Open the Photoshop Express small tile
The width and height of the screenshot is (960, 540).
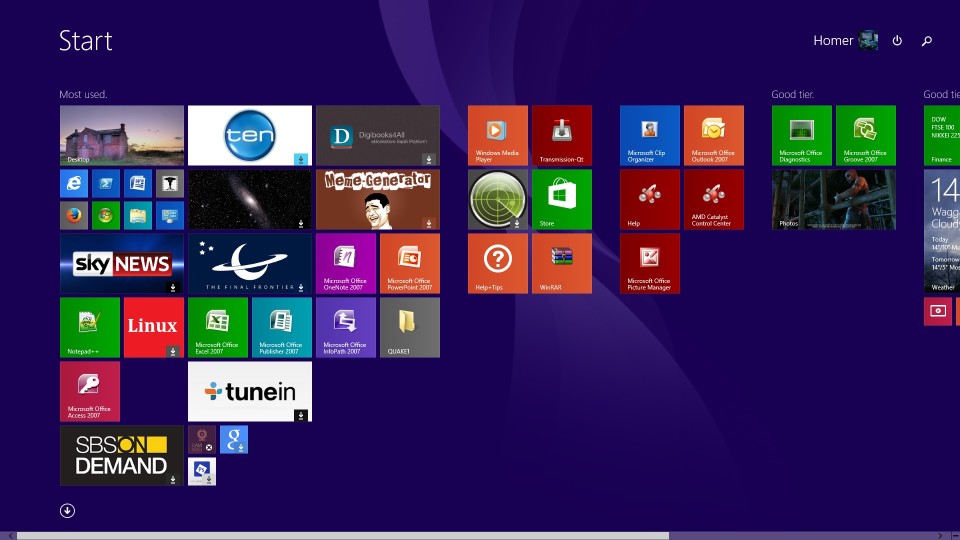pyautogui.click(x=202, y=471)
